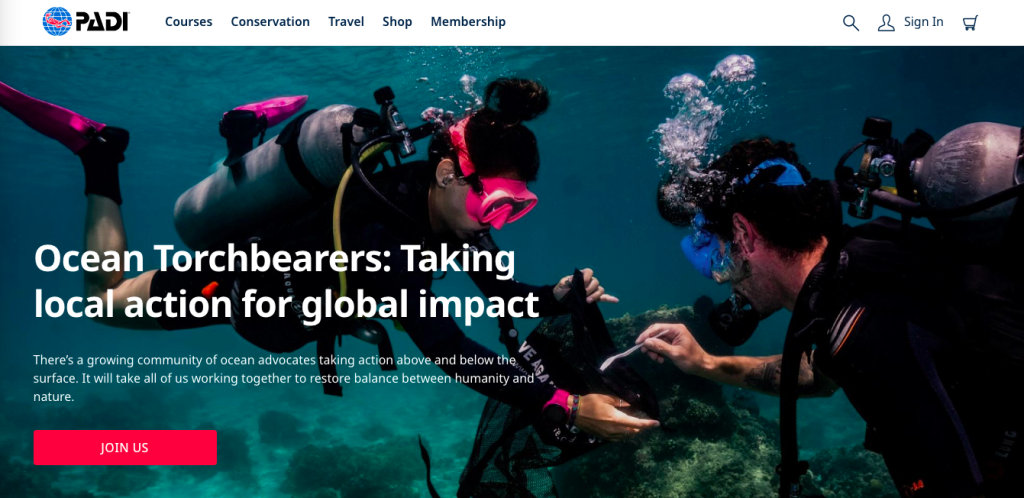The width and height of the screenshot is (1024, 498).
Task: Click the user account silhouette icon
Action: (886, 23)
